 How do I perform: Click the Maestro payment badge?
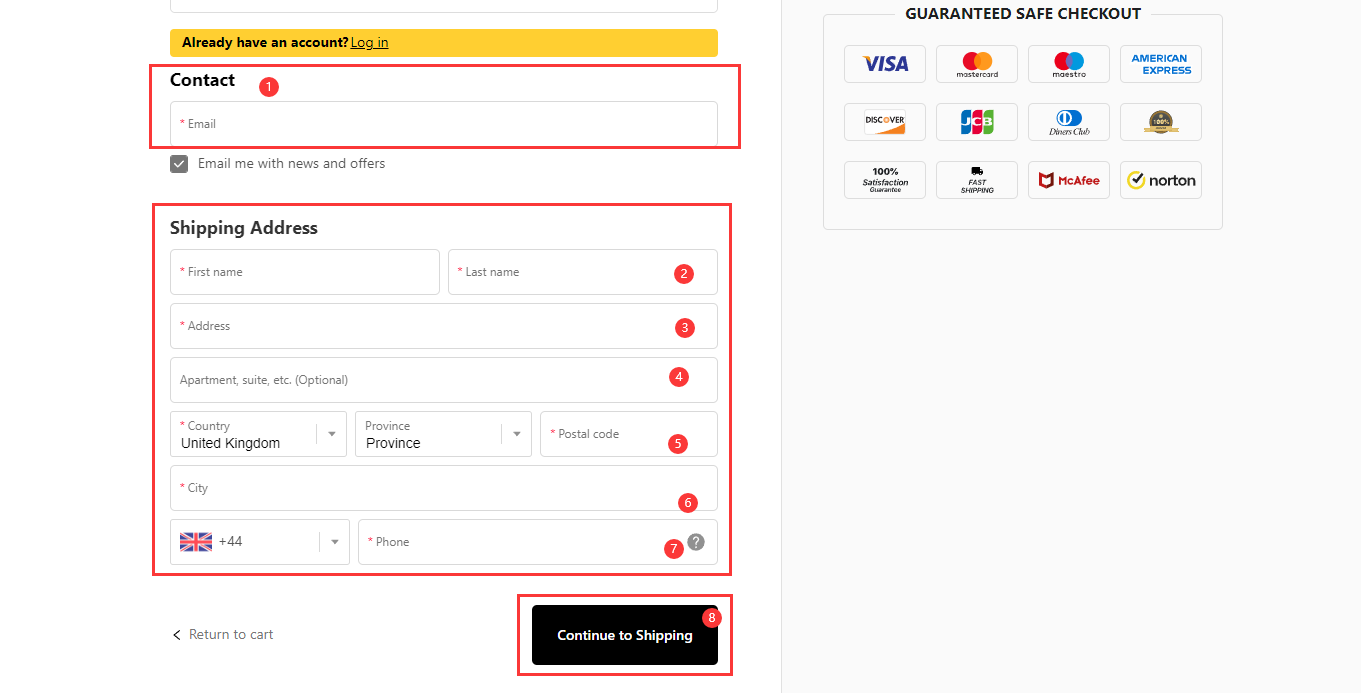[x=1068, y=64]
